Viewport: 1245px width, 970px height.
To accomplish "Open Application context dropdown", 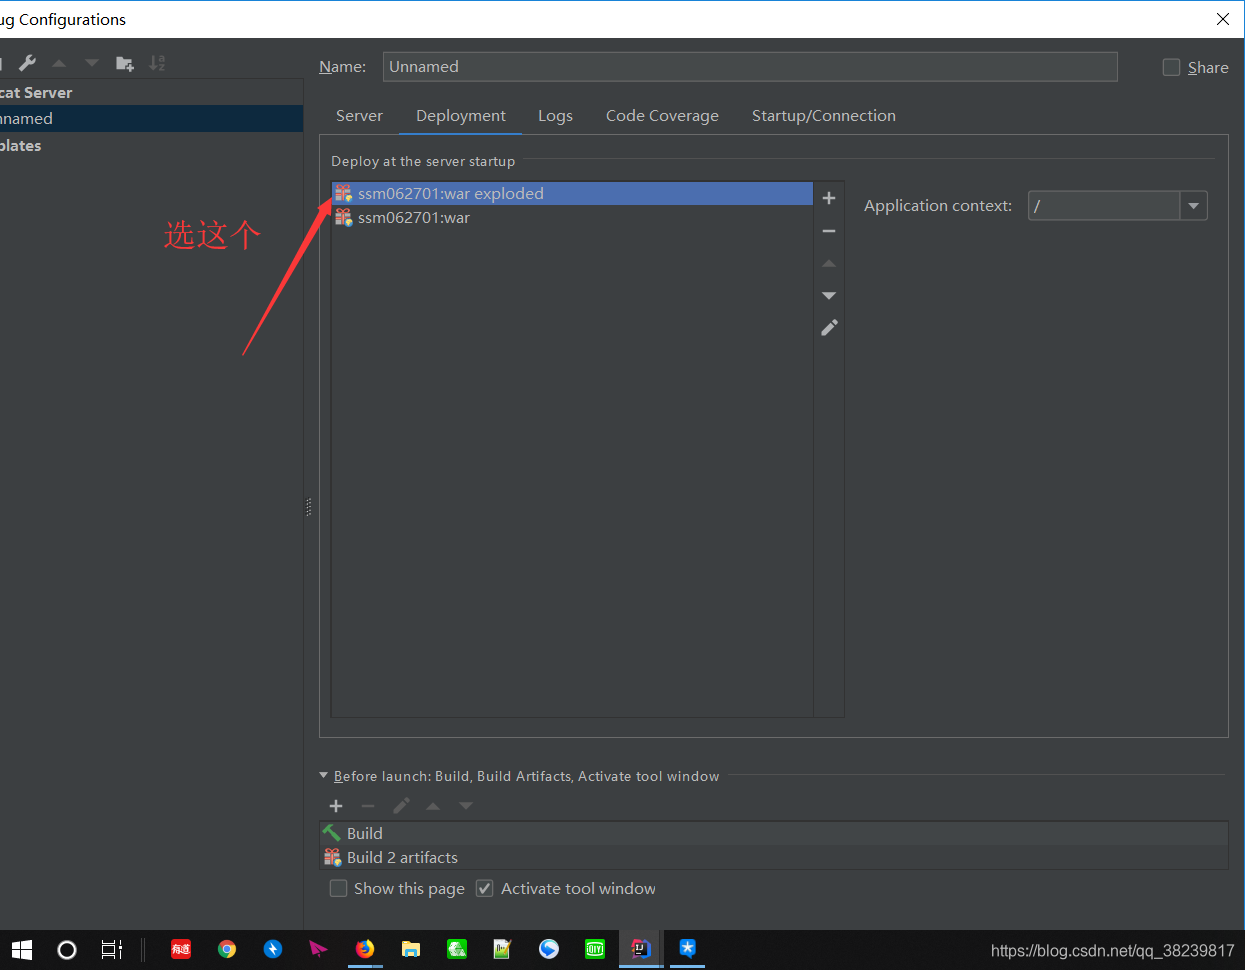I will coord(1193,206).
